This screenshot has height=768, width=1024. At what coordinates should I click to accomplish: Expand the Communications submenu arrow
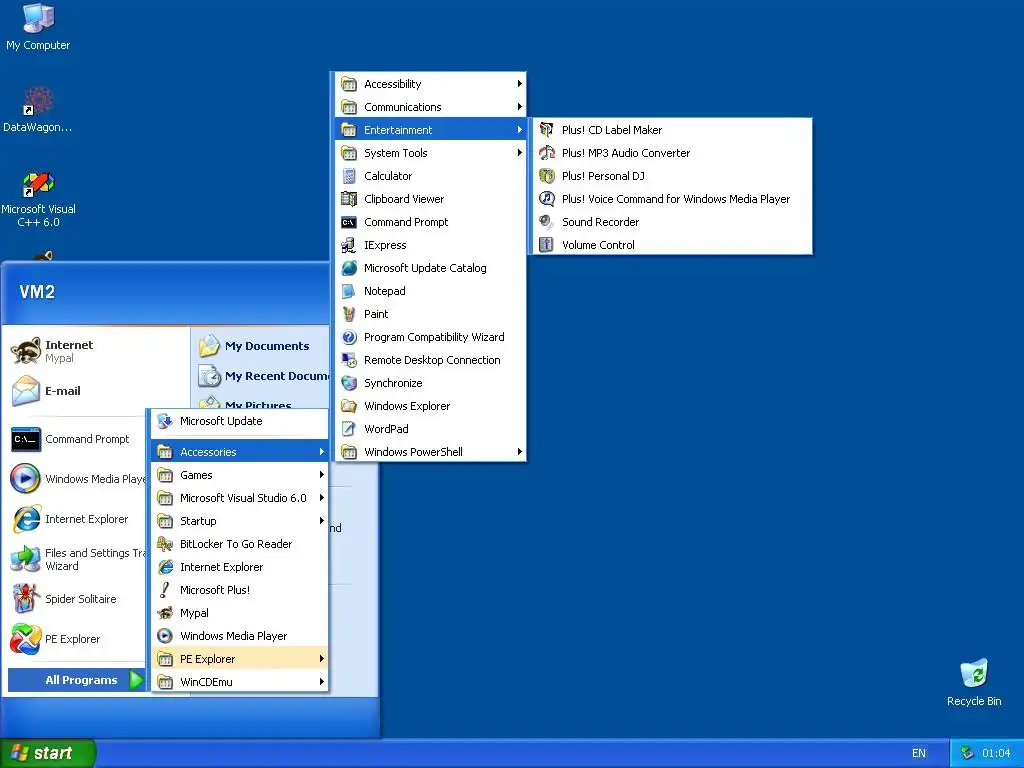click(519, 106)
